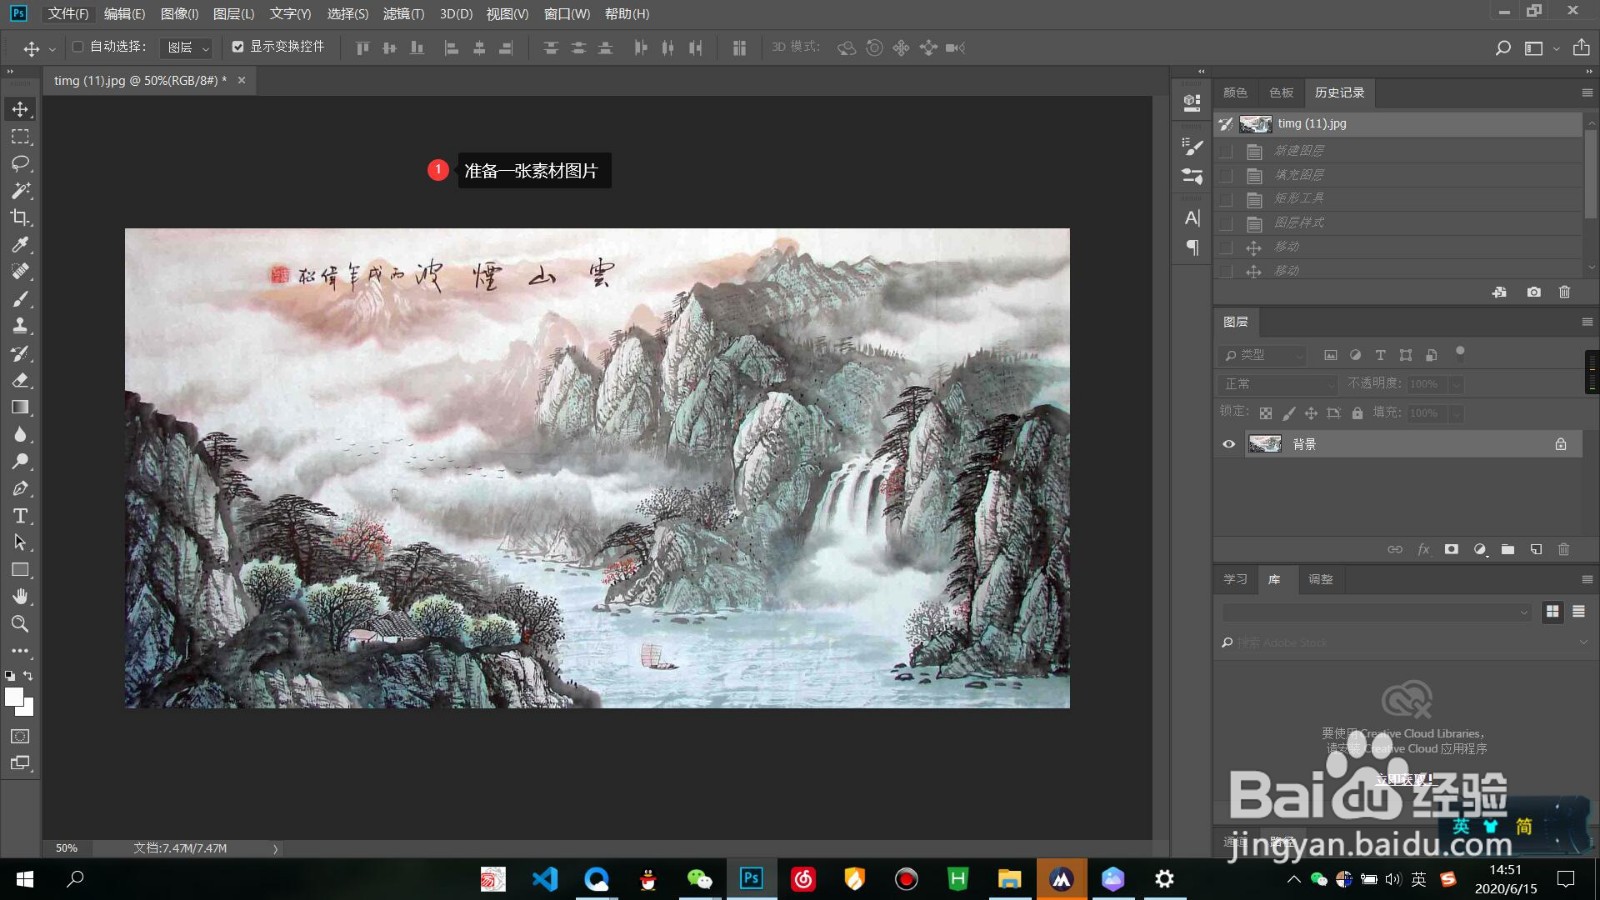Click the Add layer mask icon
The height and width of the screenshot is (900, 1600).
point(1451,549)
